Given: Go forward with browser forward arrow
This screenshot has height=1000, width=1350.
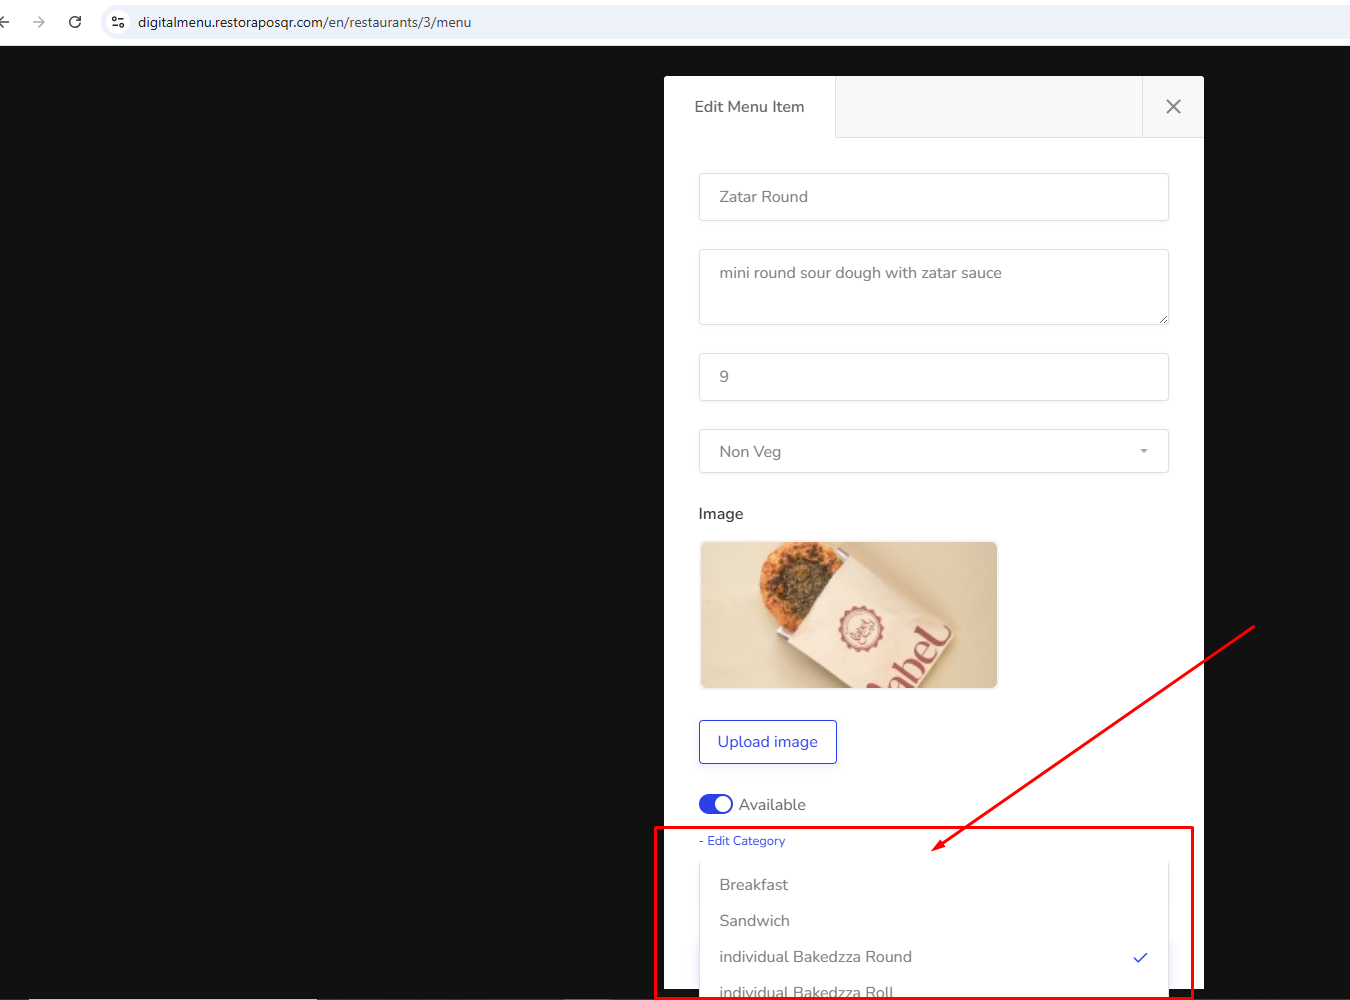Looking at the screenshot, I should [x=39, y=22].
